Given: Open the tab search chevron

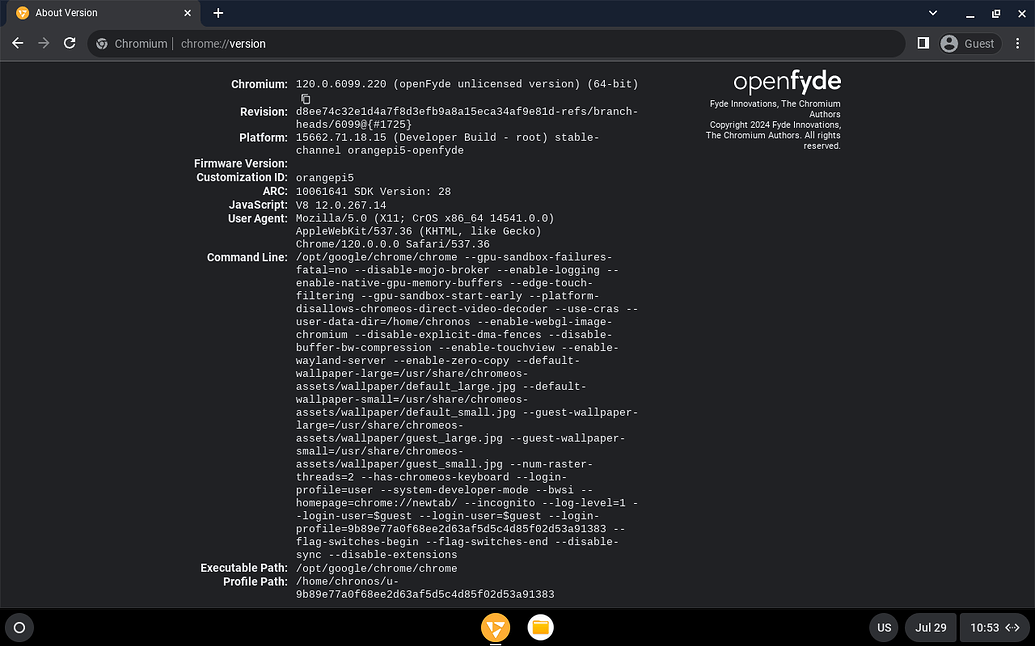Looking at the screenshot, I should pos(932,14).
